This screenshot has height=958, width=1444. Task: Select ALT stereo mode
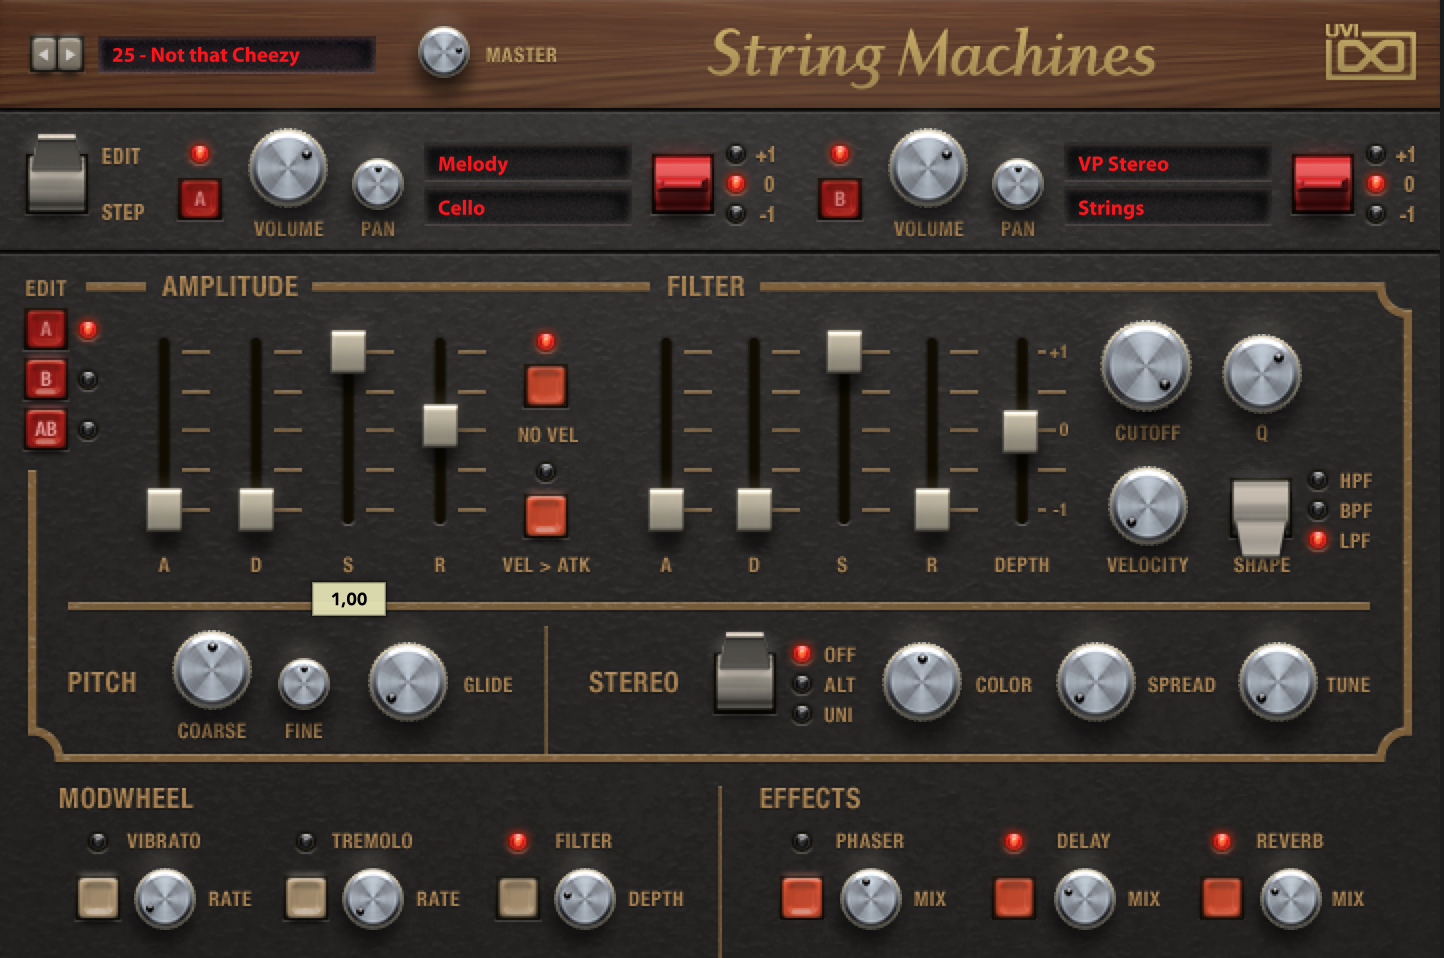click(x=802, y=684)
